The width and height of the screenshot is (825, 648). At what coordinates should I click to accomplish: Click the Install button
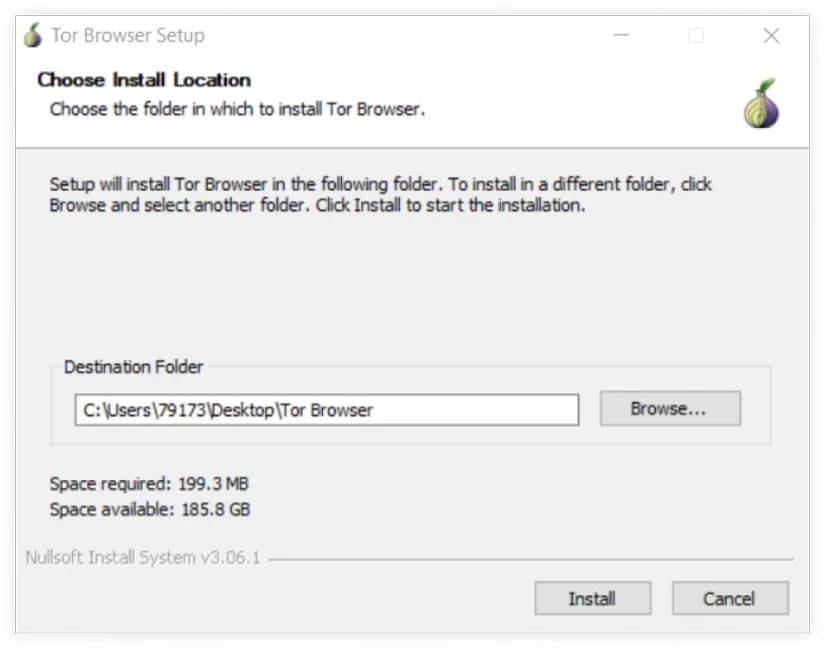592,598
